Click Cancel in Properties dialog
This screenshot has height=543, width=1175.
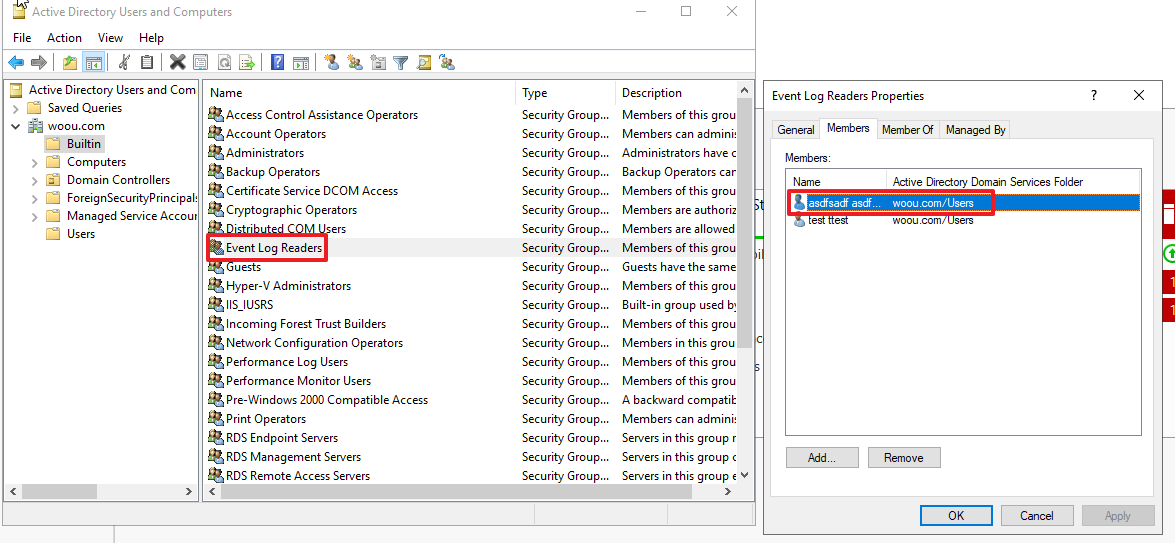point(1037,515)
